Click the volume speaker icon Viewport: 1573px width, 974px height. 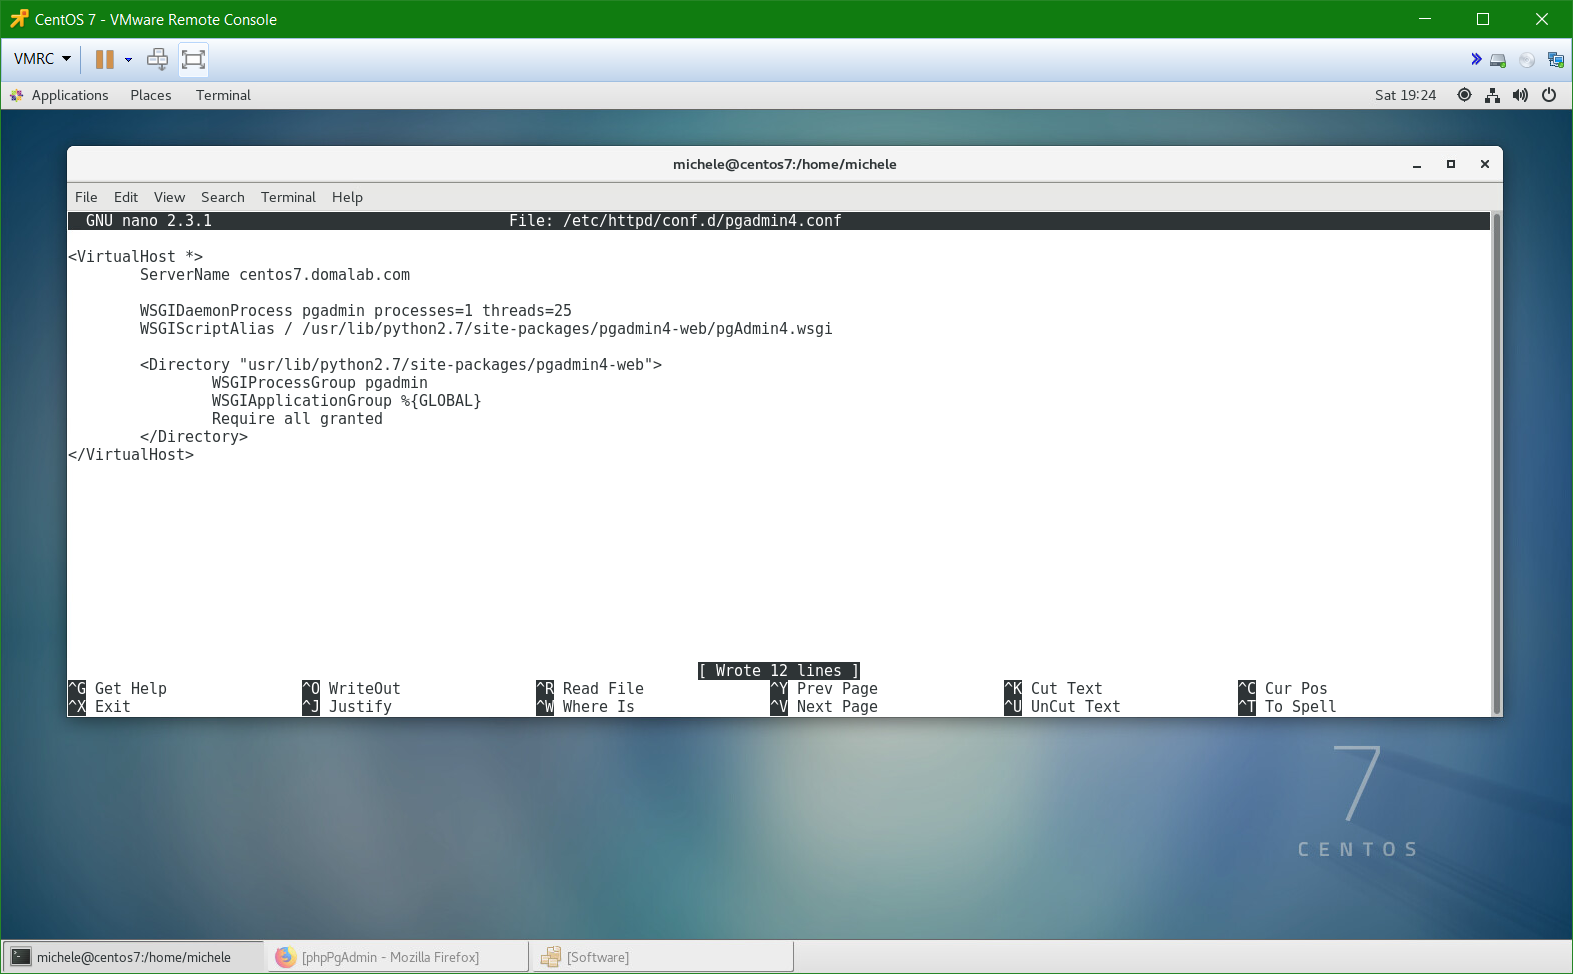1520,95
